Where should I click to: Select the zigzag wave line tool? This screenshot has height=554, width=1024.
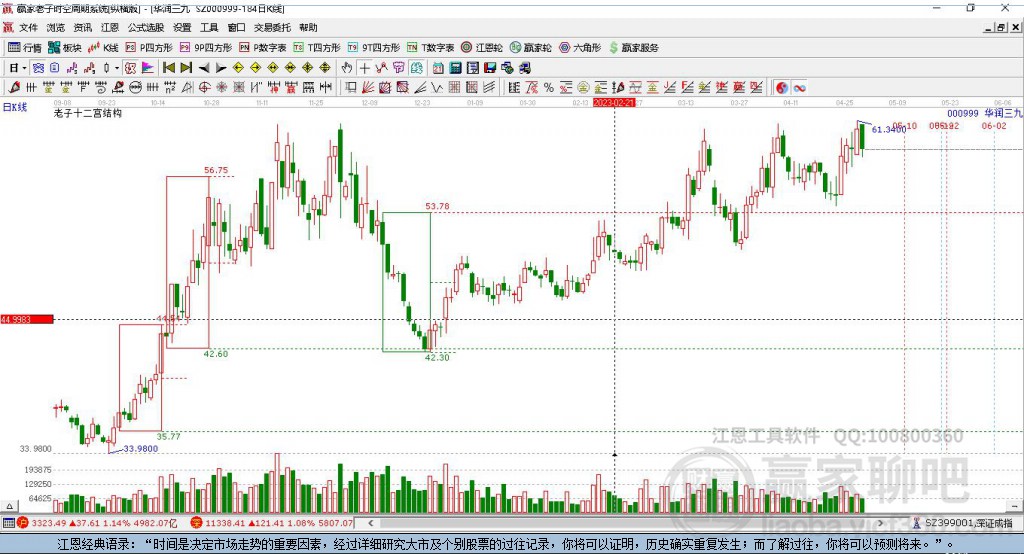click(x=436, y=88)
